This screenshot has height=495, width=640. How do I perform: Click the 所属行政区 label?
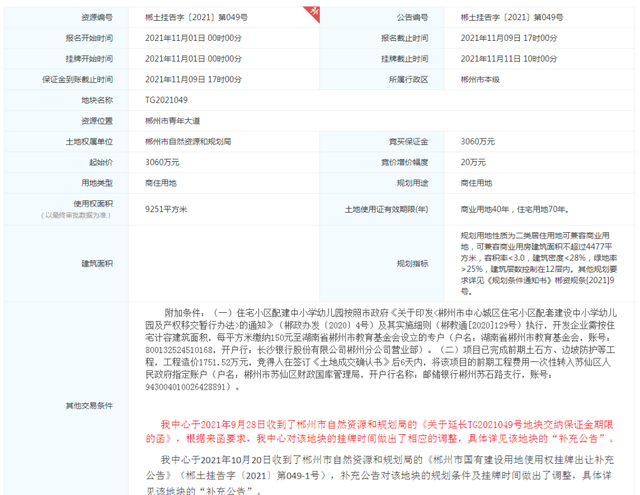(x=409, y=80)
